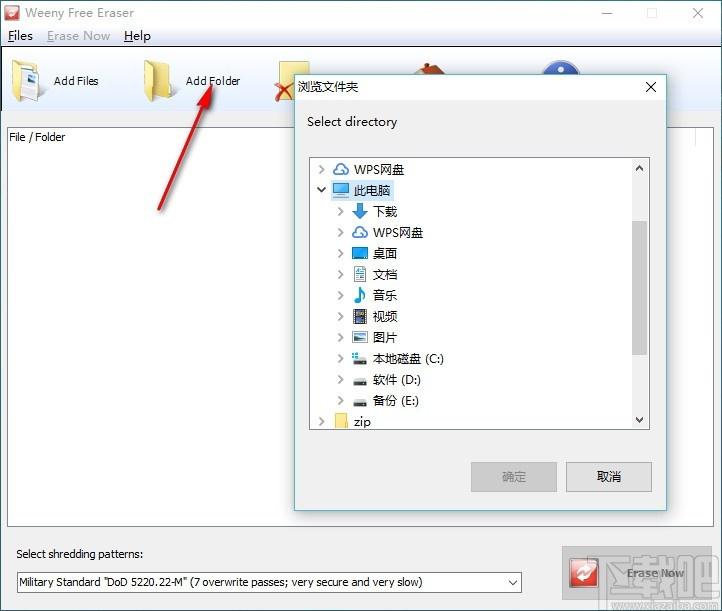Viewport: 722px width, 611px height.
Task: Minimize the Weeny Free Eraser window
Action: coord(607,13)
